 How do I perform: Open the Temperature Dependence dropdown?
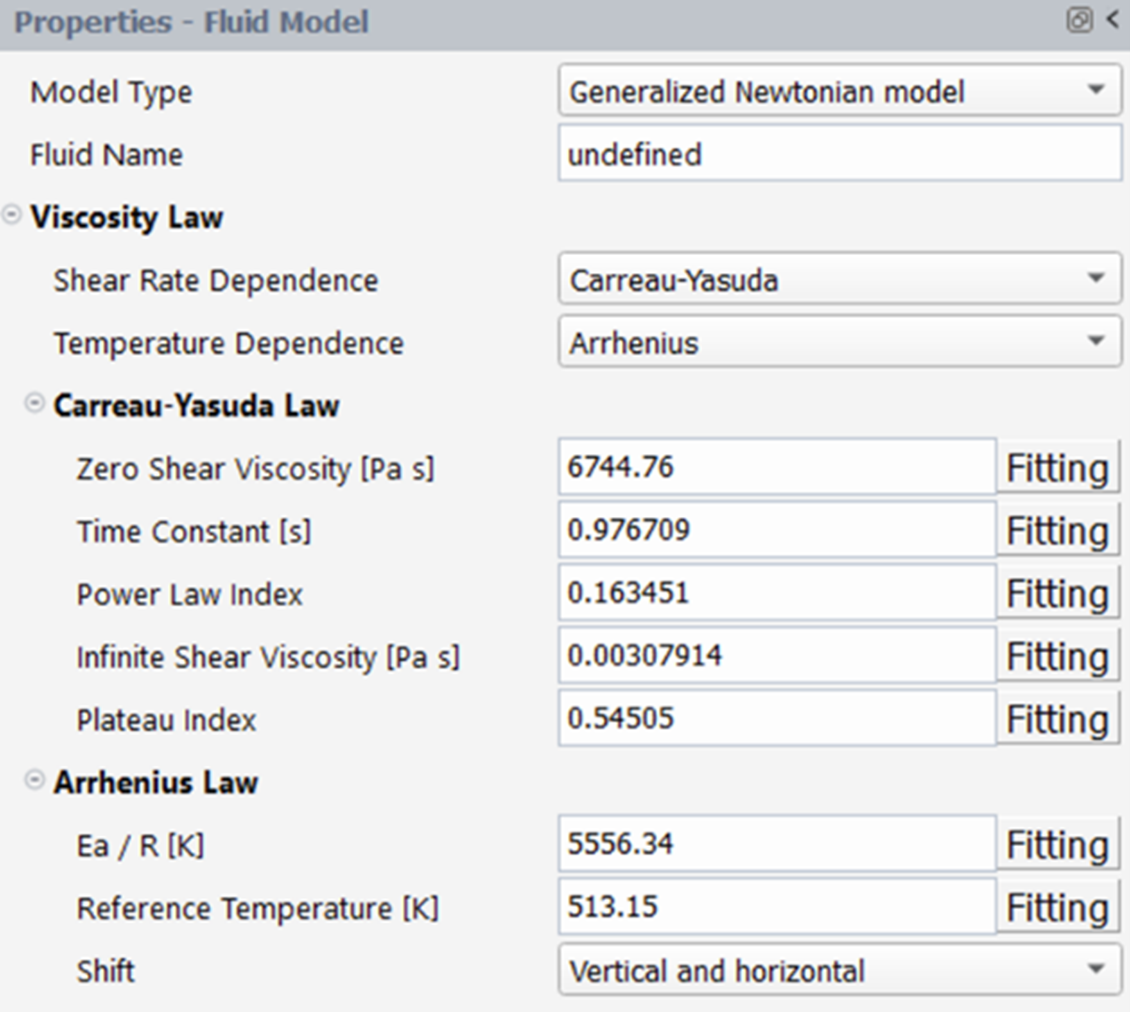pos(839,343)
